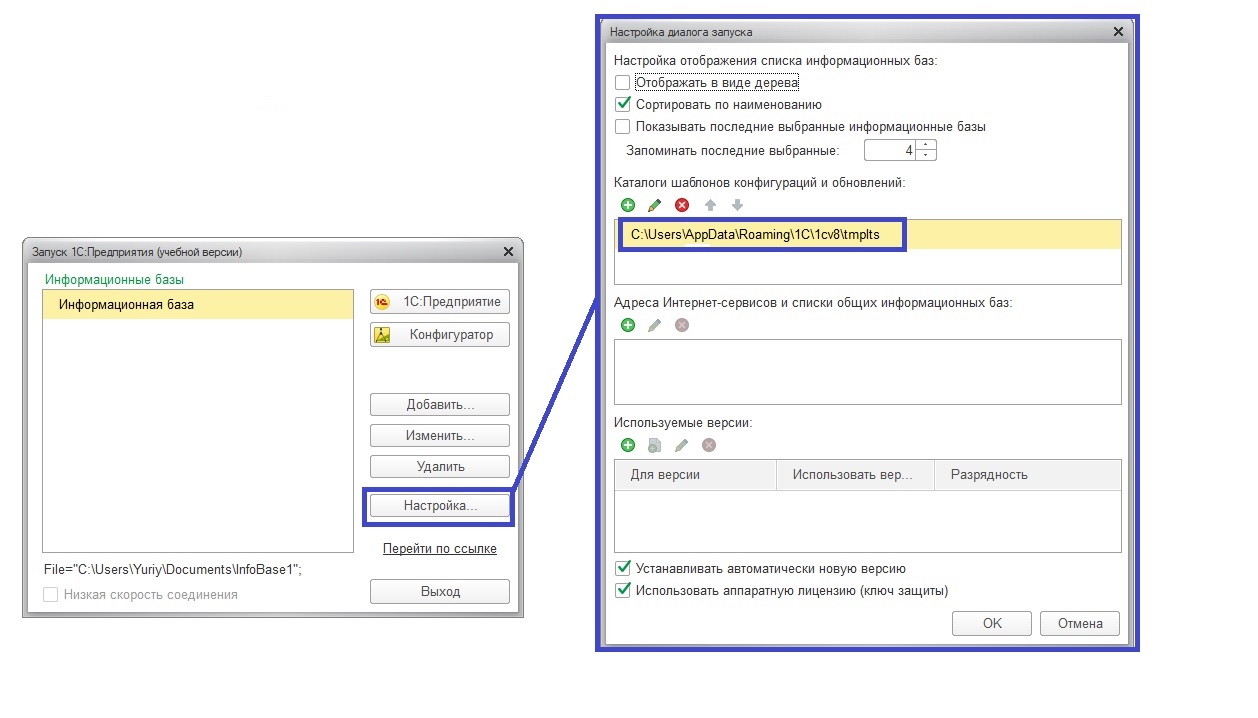Image resolution: width=1258 pixels, height=718 pixels.
Task: Uncheck sort by name checkbox
Action: pos(623,104)
